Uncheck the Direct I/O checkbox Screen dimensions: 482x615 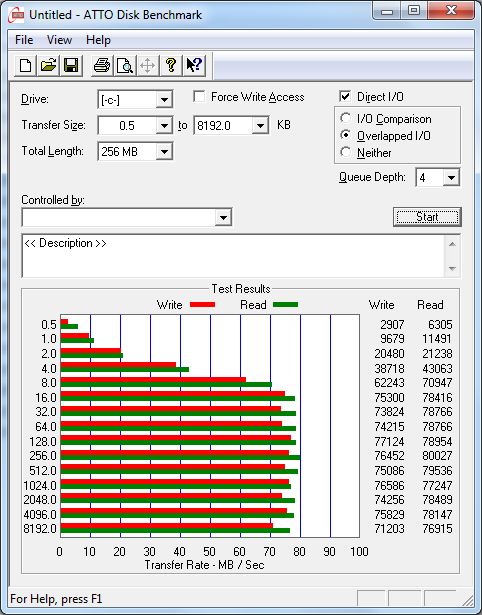tap(345, 97)
